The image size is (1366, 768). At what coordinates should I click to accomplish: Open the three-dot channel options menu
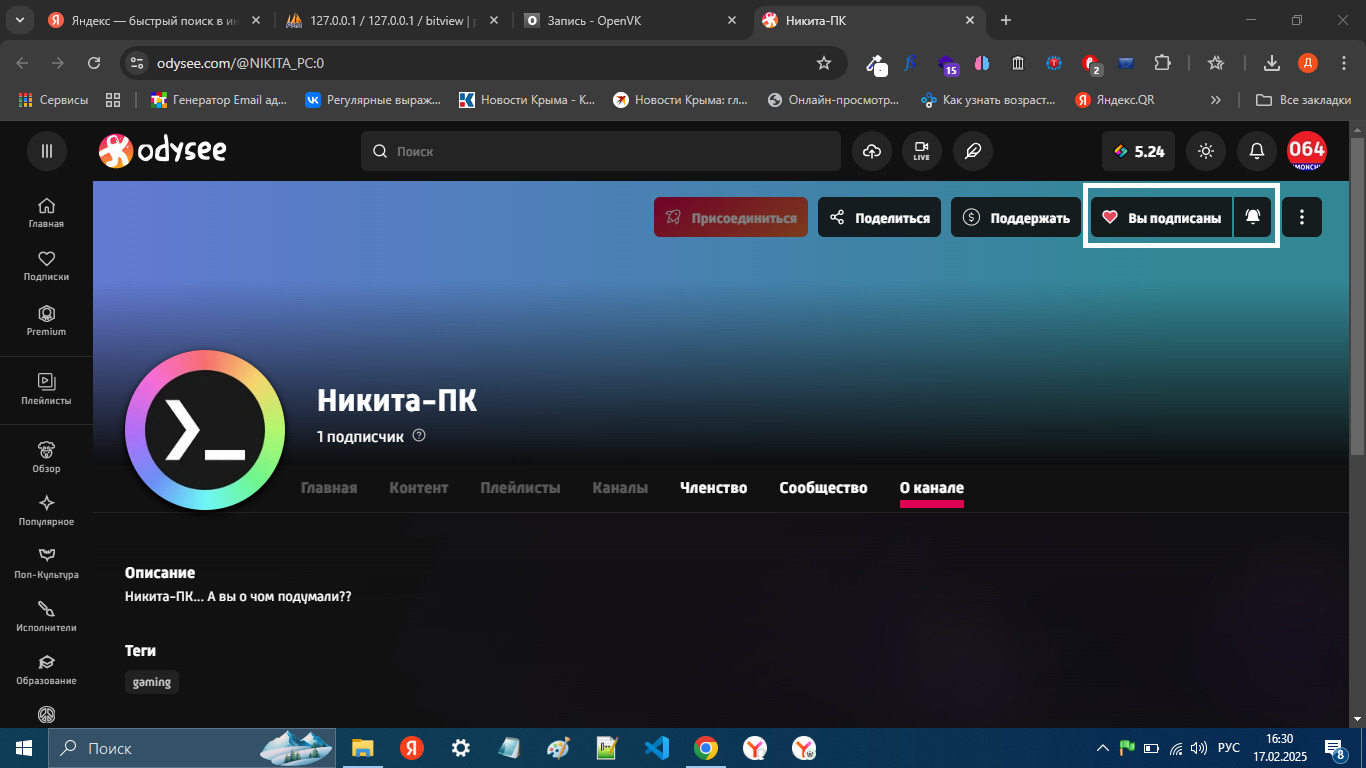click(1301, 217)
